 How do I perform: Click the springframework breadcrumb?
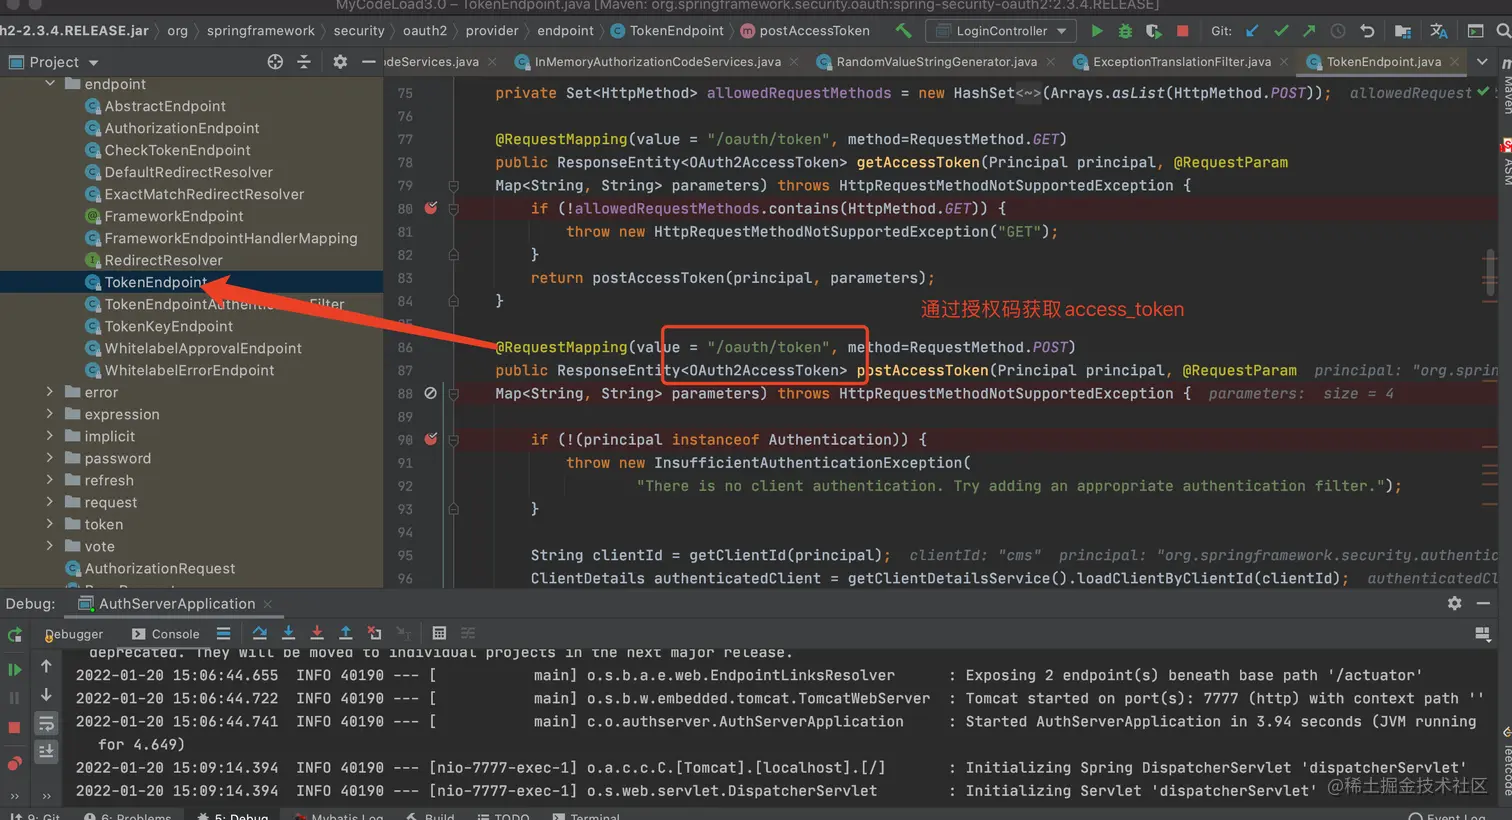[260, 31]
